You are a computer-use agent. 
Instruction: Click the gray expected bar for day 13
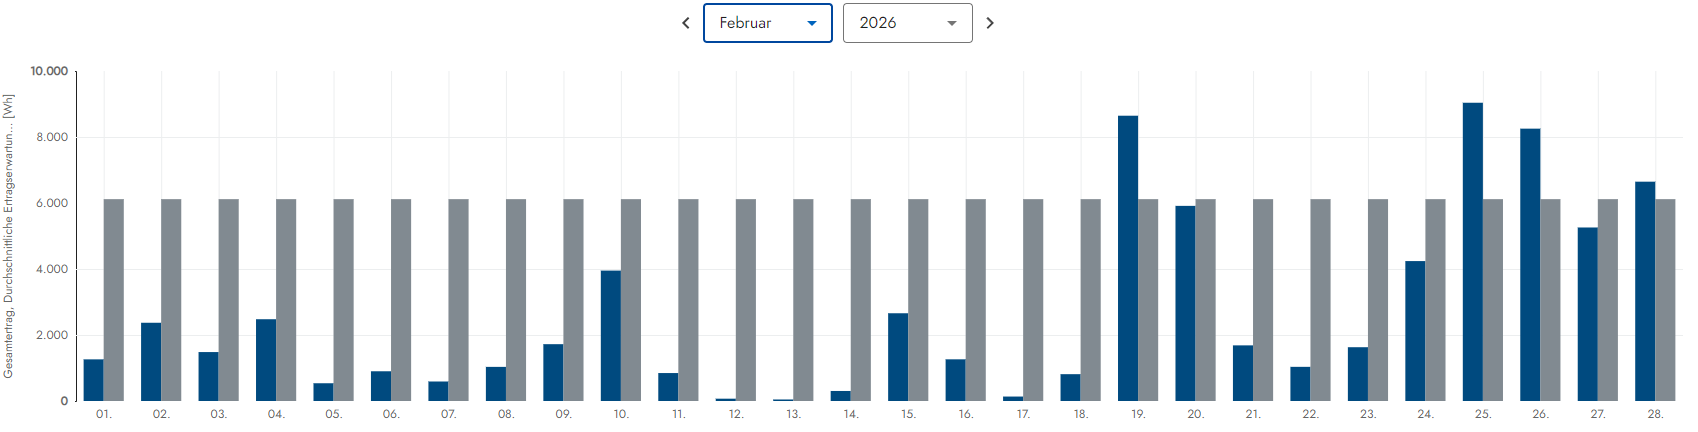(x=803, y=300)
